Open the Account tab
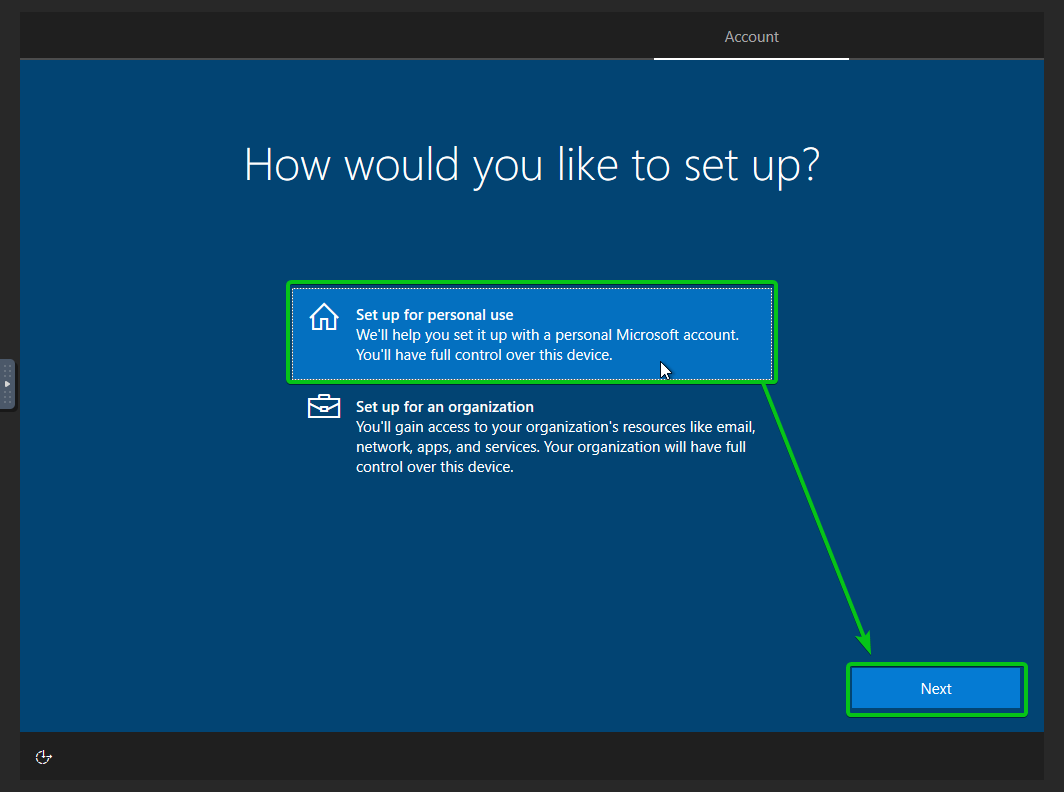The width and height of the screenshot is (1064, 792). [x=751, y=37]
